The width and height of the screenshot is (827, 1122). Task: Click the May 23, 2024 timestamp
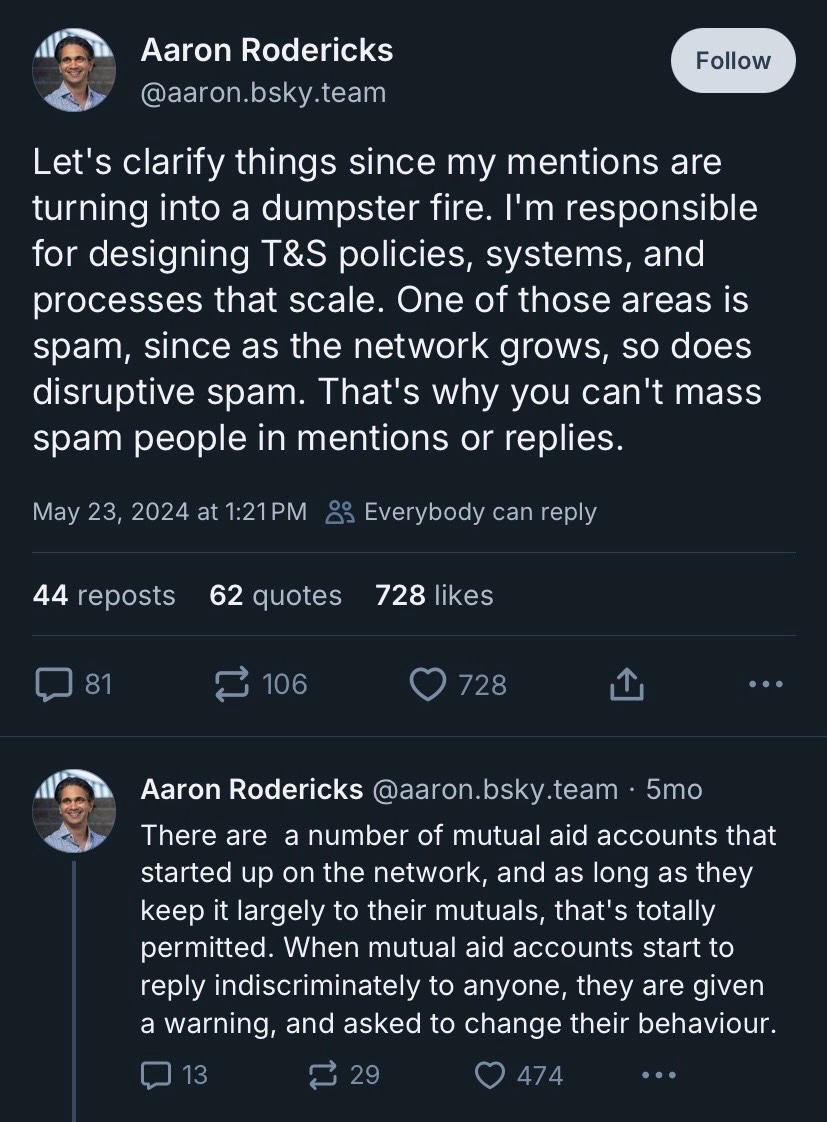(x=169, y=512)
